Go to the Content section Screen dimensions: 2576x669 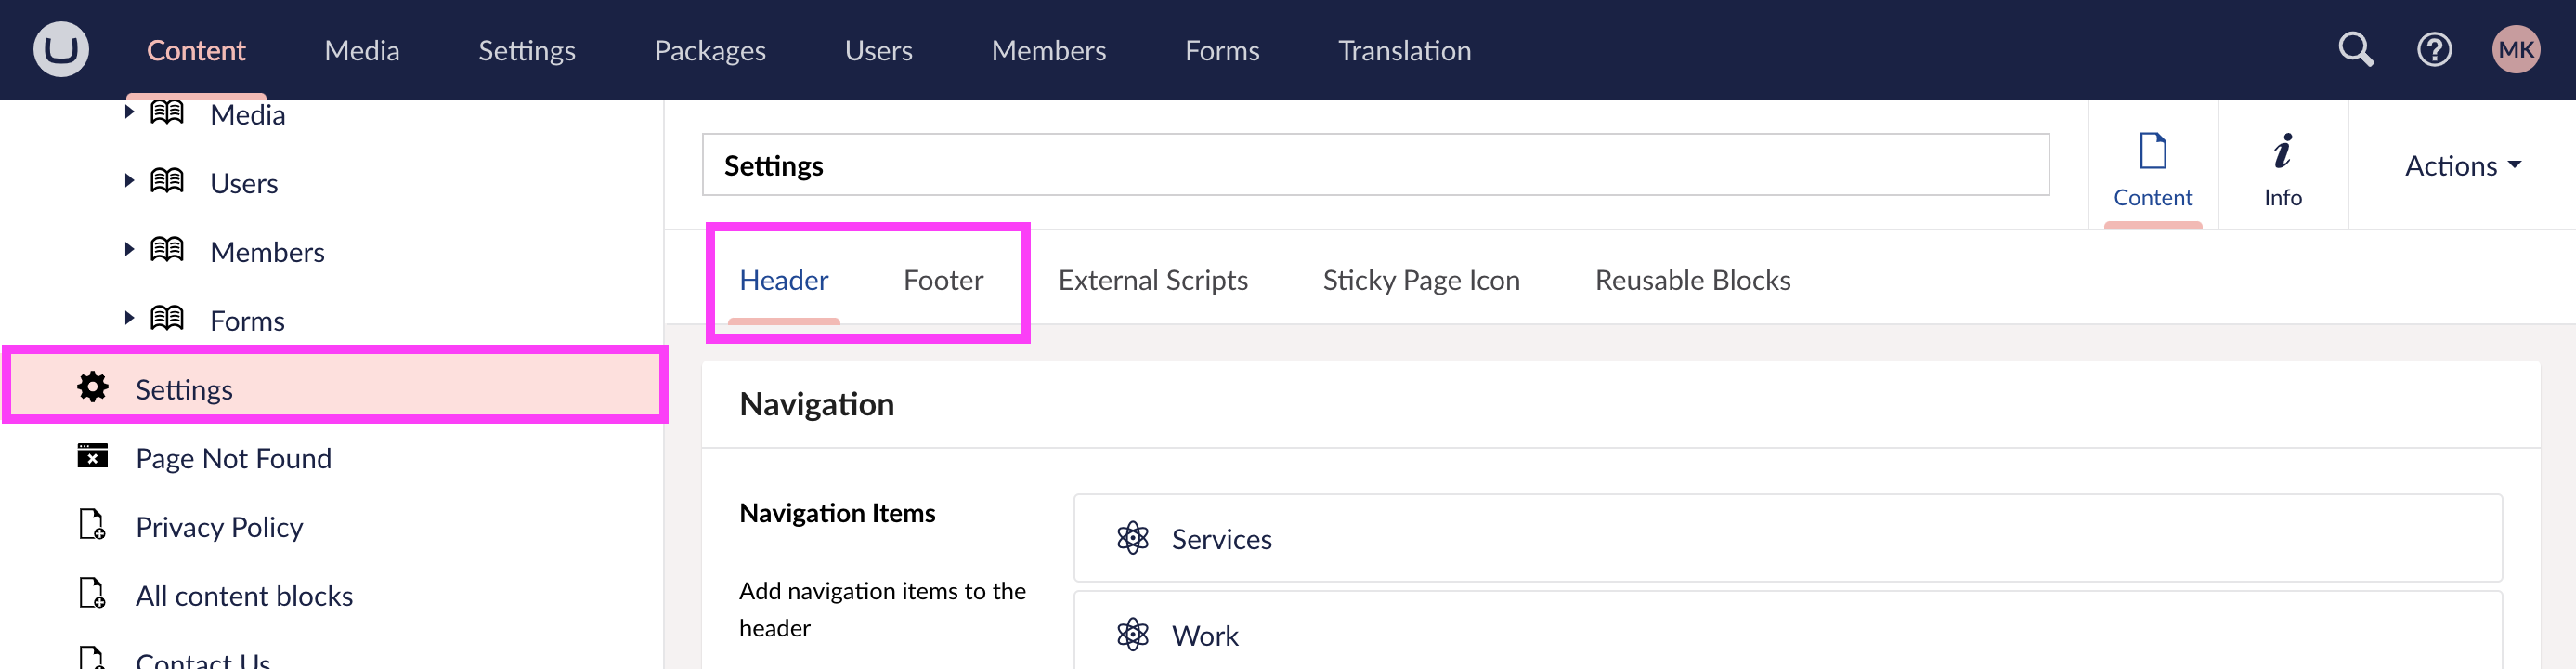click(x=196, y=51)
